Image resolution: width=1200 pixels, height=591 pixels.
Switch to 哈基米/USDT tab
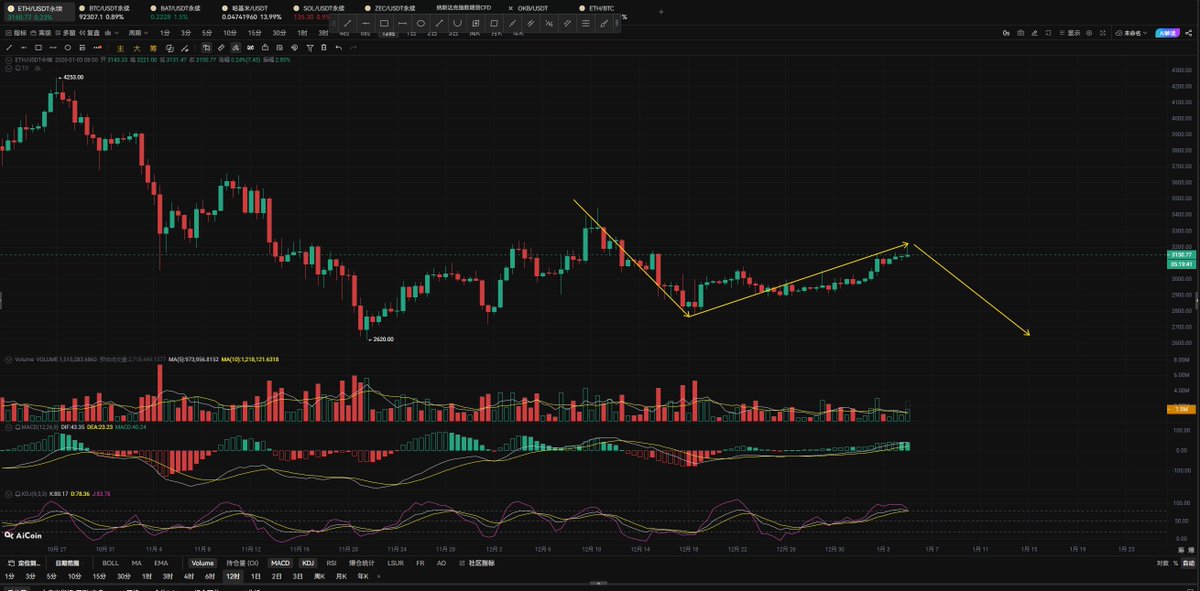[x=250, y=12]
